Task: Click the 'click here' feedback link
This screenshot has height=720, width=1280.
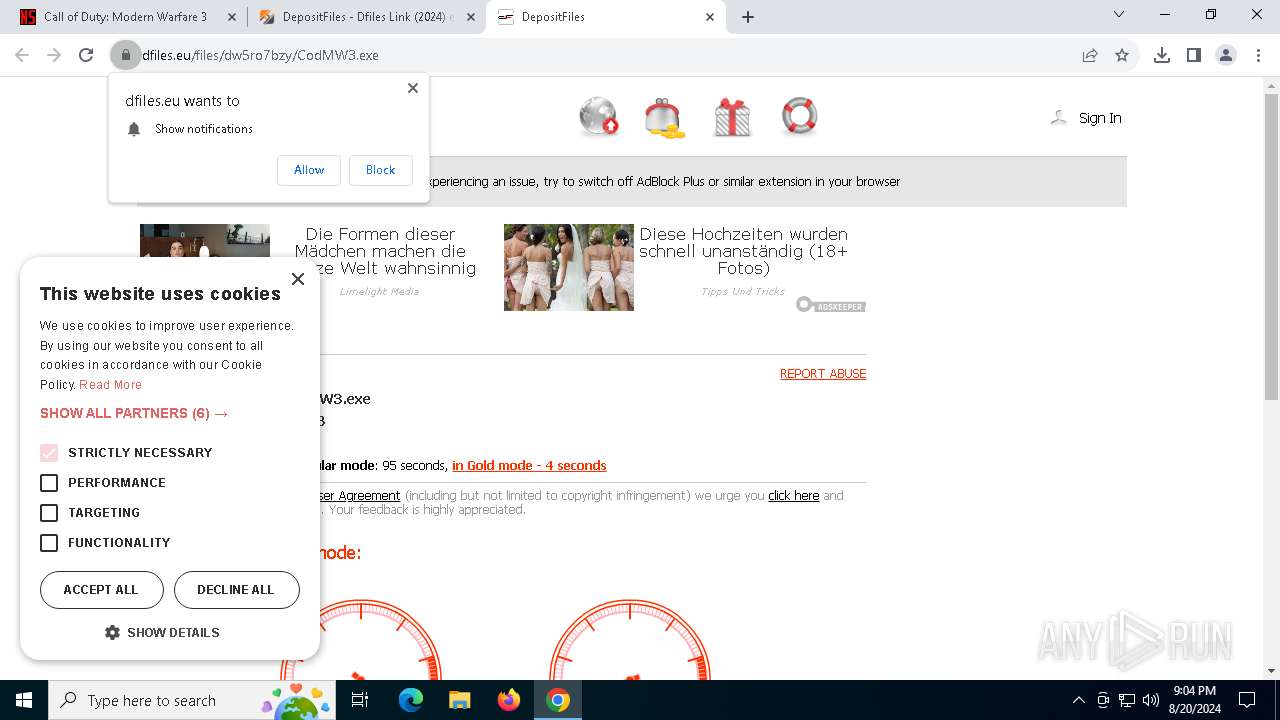Action: tap(793, 496)
